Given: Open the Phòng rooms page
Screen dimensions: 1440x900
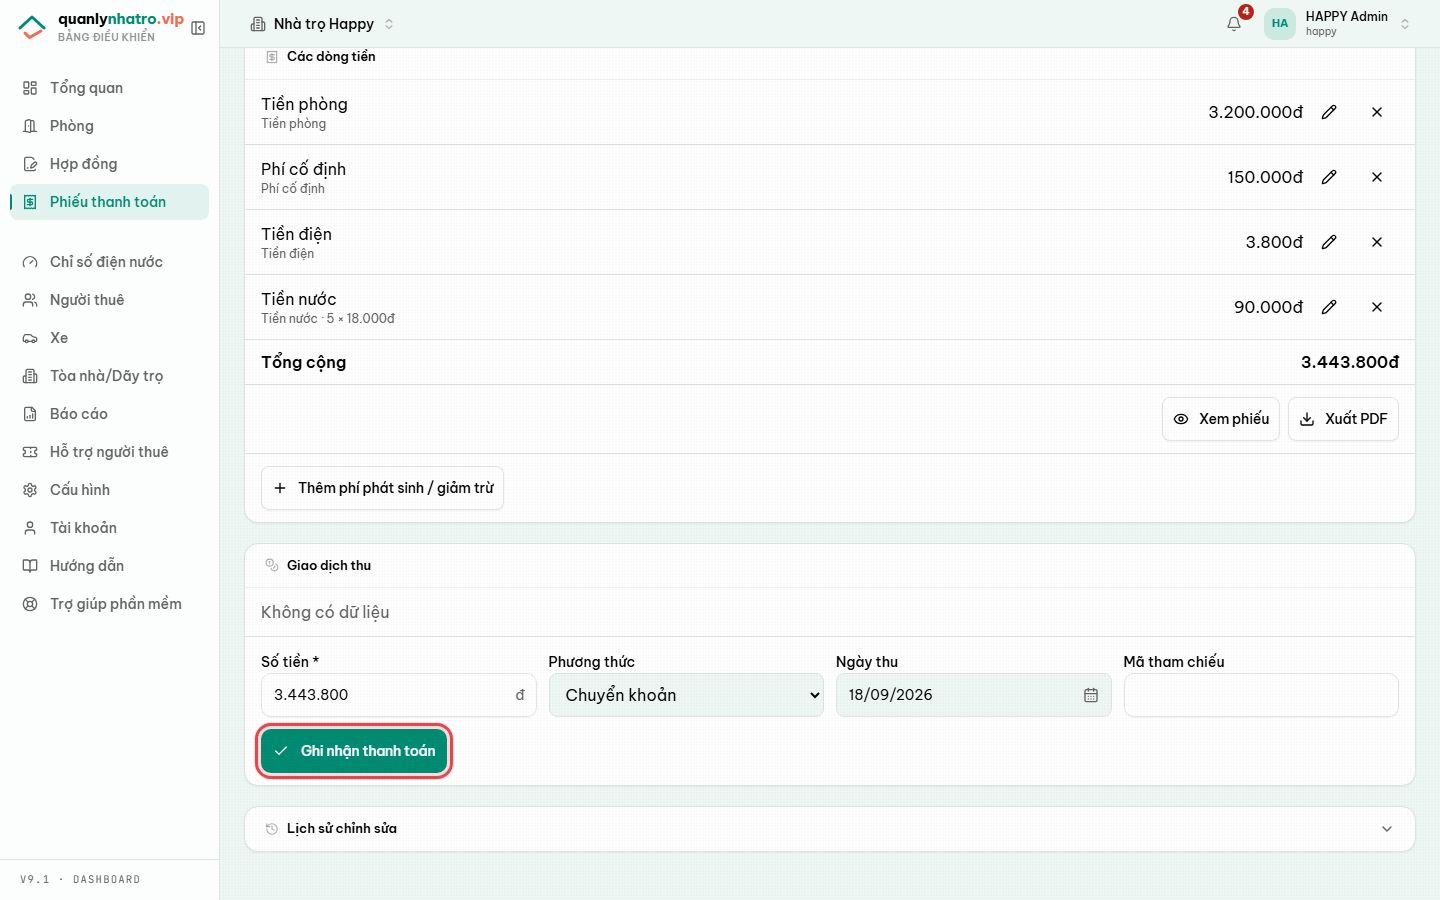Looking at the screenshot, I should point(110,126).
